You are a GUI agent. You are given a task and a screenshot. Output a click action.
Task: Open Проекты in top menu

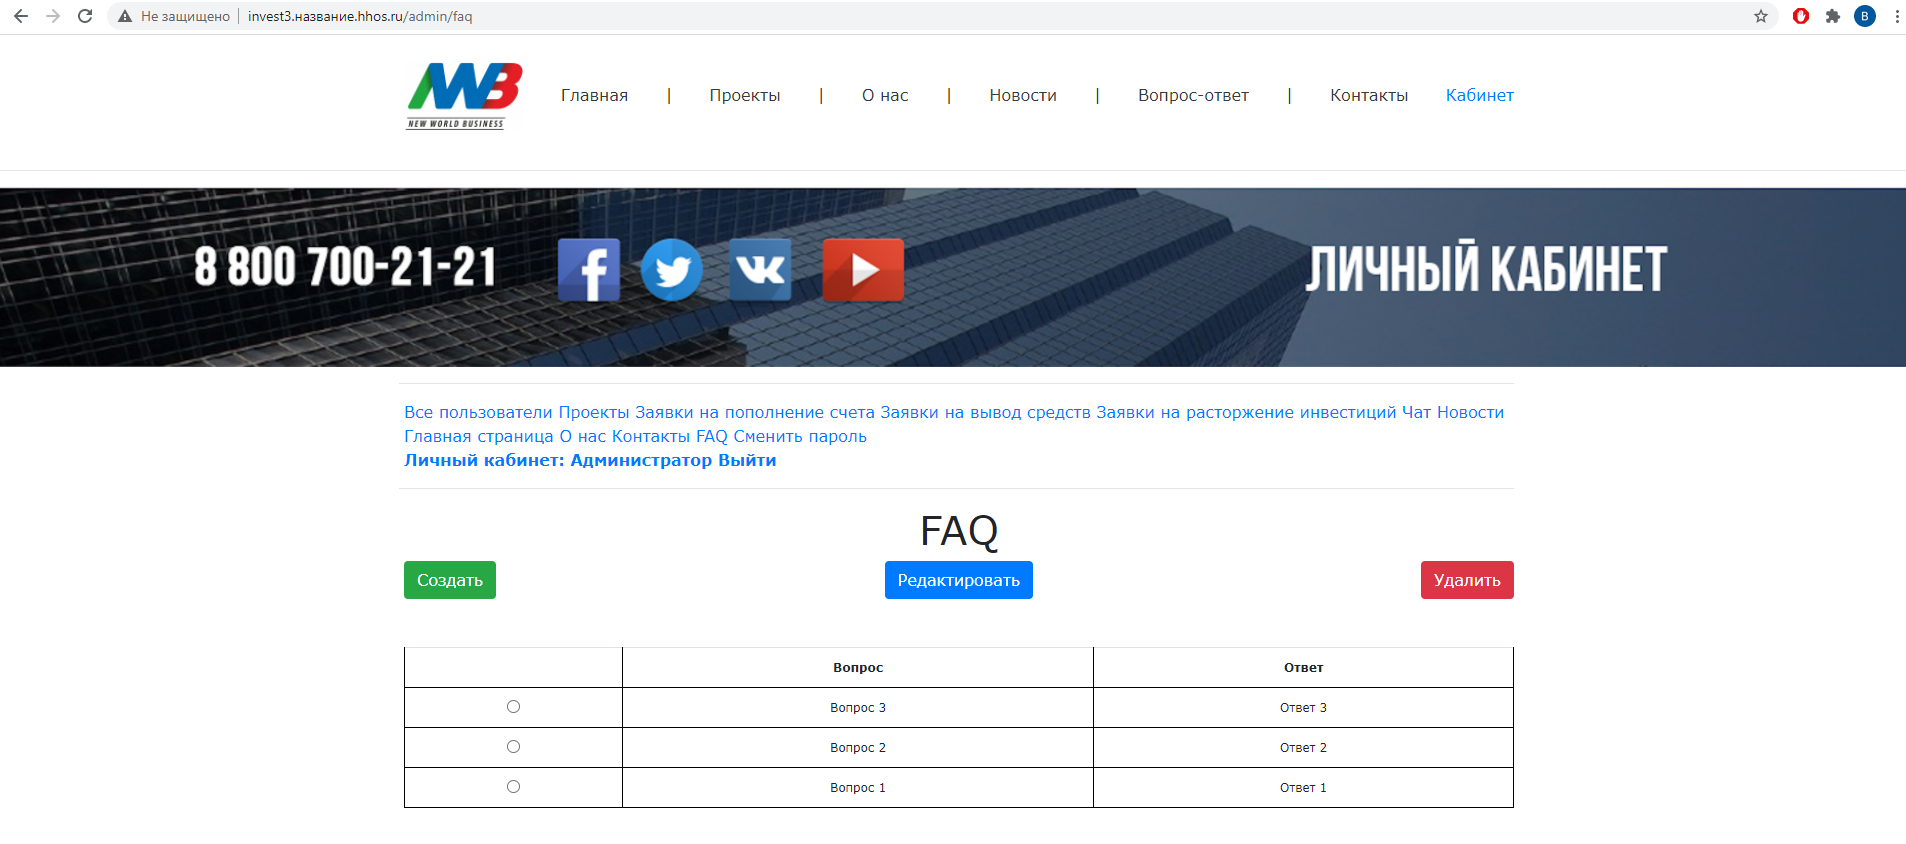point(745,95)
